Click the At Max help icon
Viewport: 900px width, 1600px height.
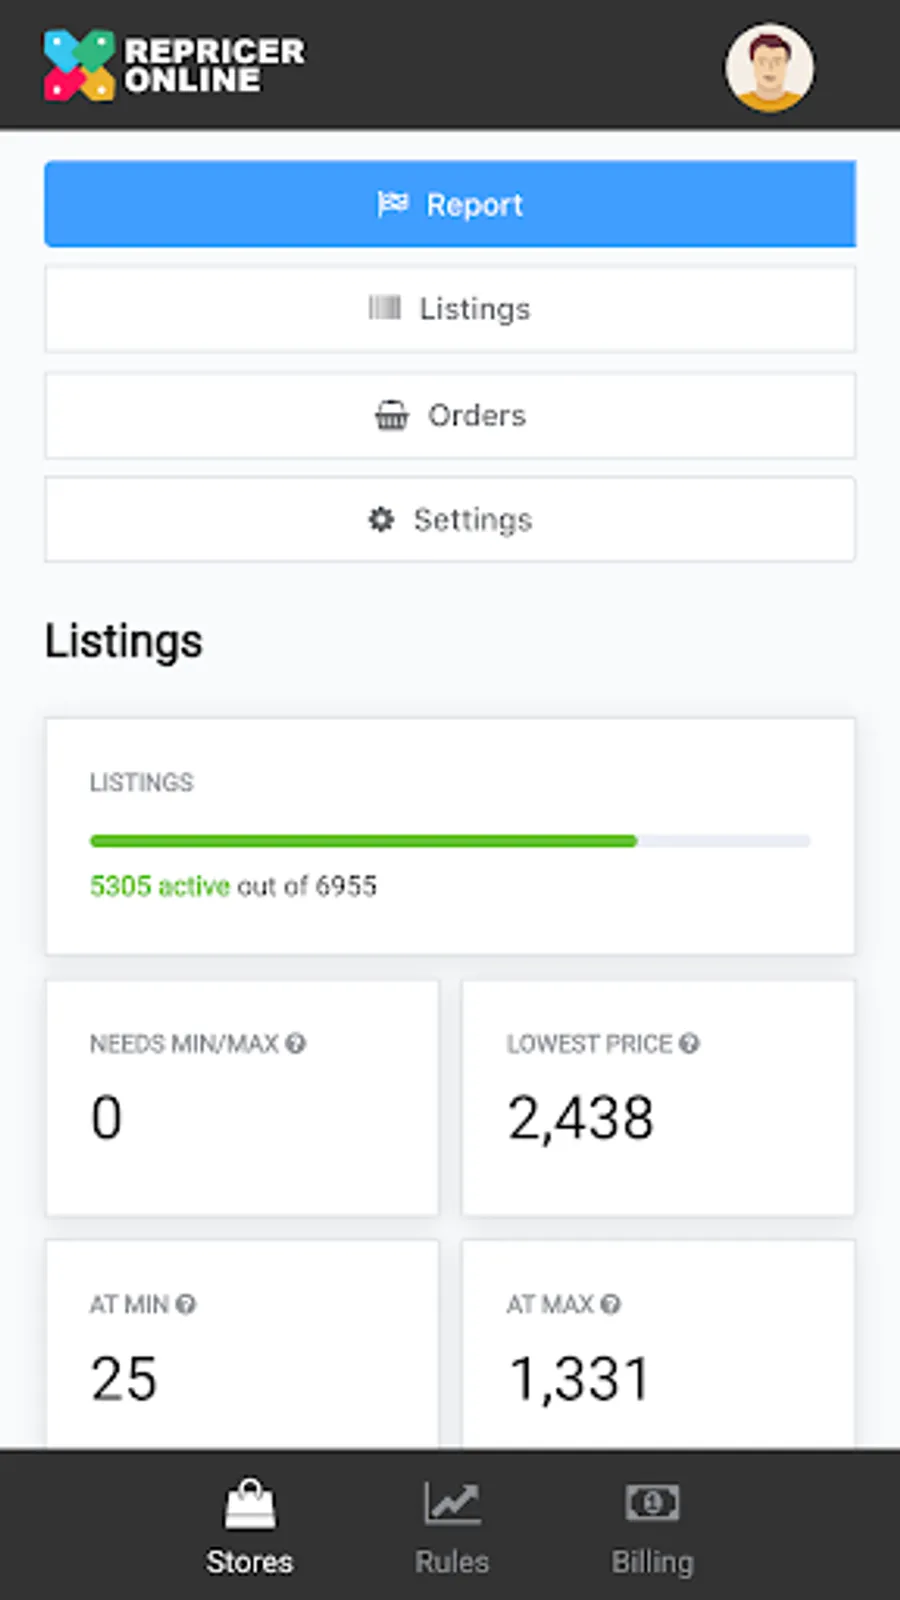[611, 1304]
